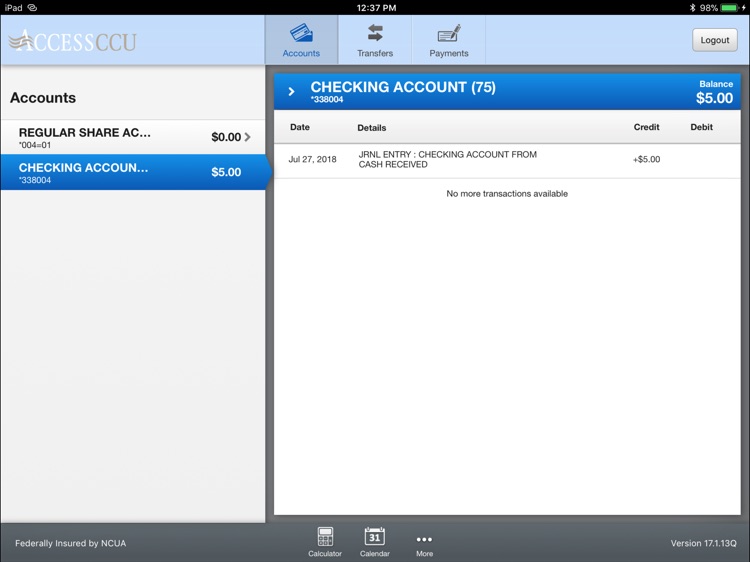
Task: Open the Accounts tab
Action: [x=301, y=40]
